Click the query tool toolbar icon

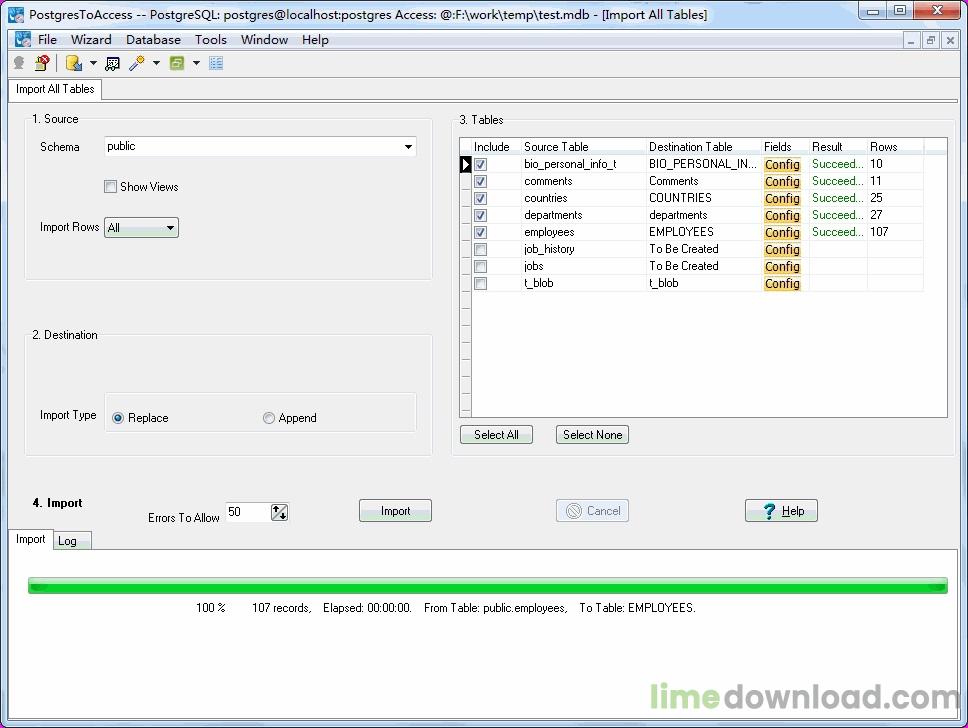(x=112, y=63)
